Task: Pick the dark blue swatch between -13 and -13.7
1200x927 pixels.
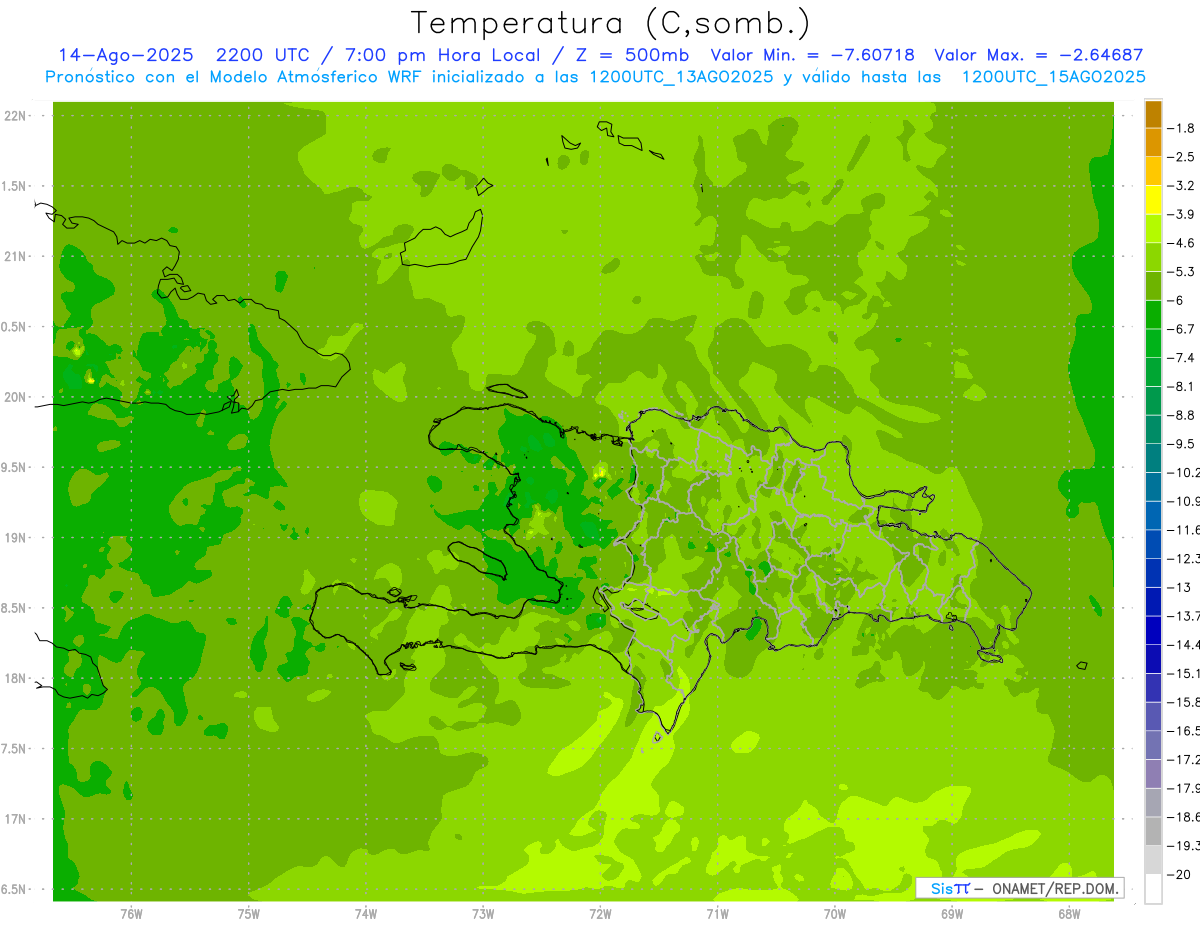Action: pos(1153,602)
